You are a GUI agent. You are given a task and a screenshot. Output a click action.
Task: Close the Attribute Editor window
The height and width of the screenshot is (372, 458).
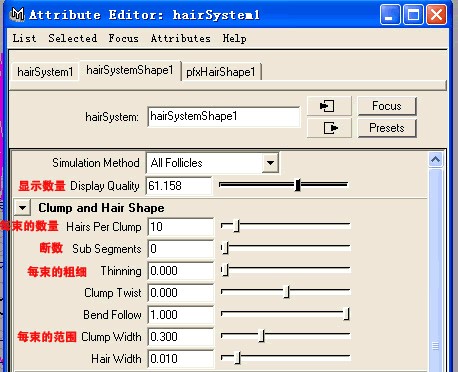436,15
